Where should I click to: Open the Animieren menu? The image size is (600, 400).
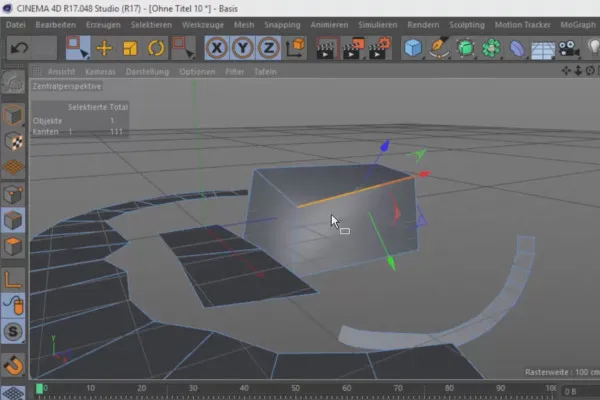329,25
